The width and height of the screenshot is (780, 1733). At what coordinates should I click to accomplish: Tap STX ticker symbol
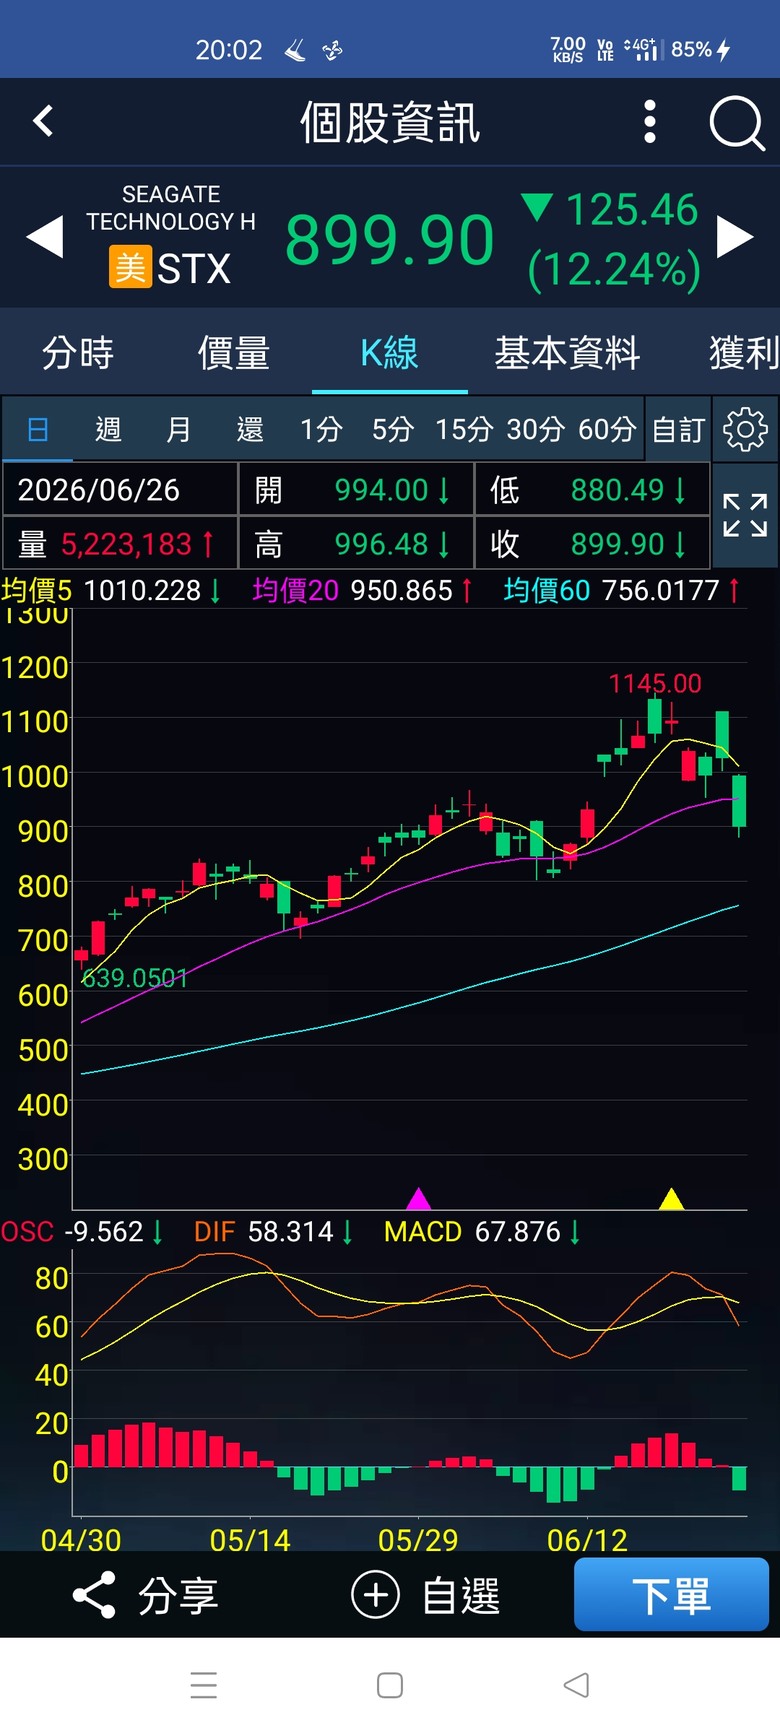tap(194, 268)
